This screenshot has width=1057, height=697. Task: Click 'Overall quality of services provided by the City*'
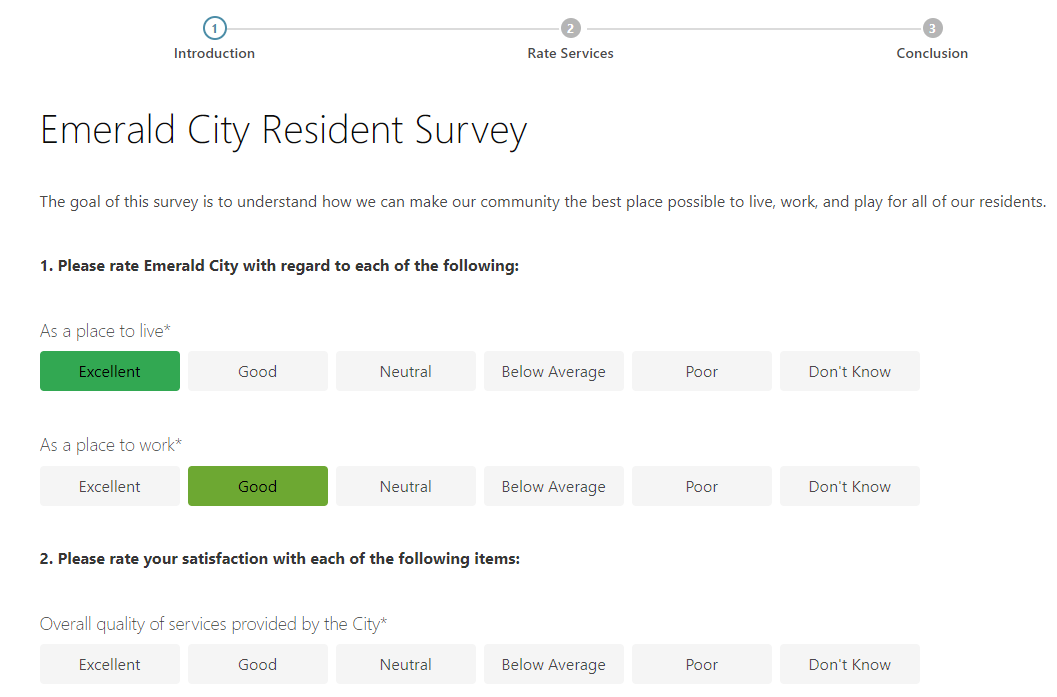(x=214, y=624)
